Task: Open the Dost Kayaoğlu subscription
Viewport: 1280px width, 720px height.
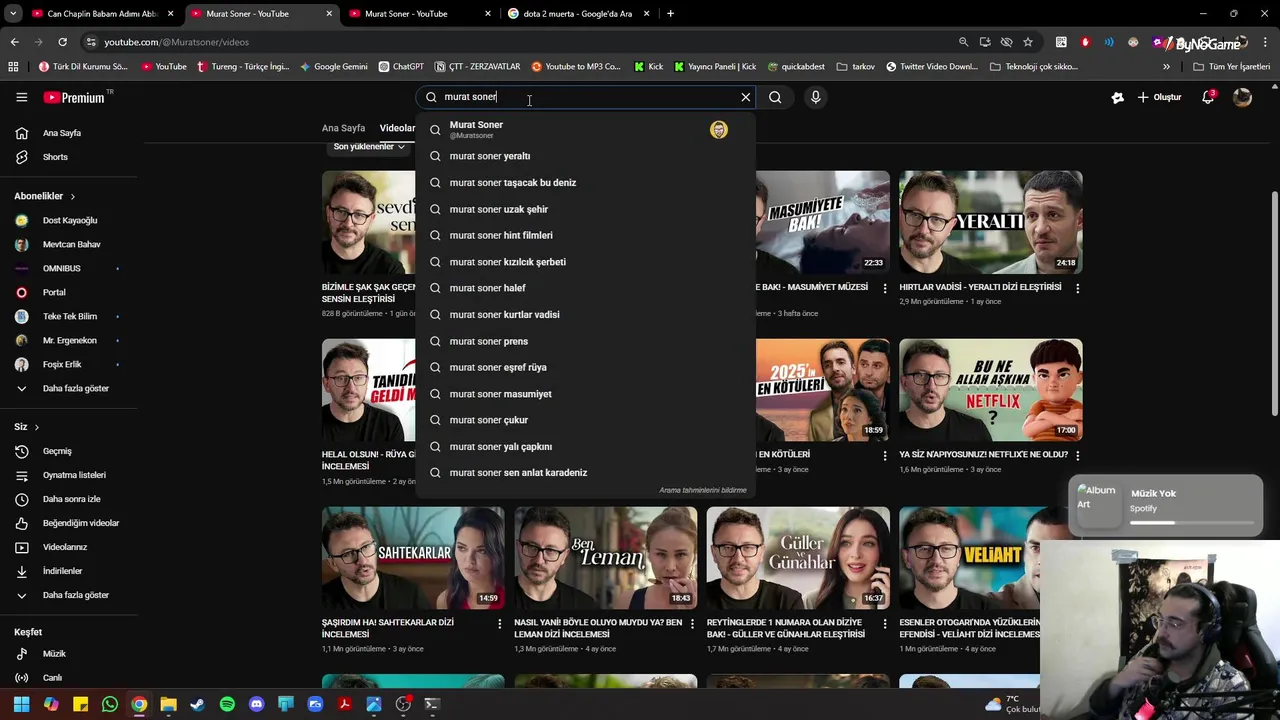Action: point(70,220)
